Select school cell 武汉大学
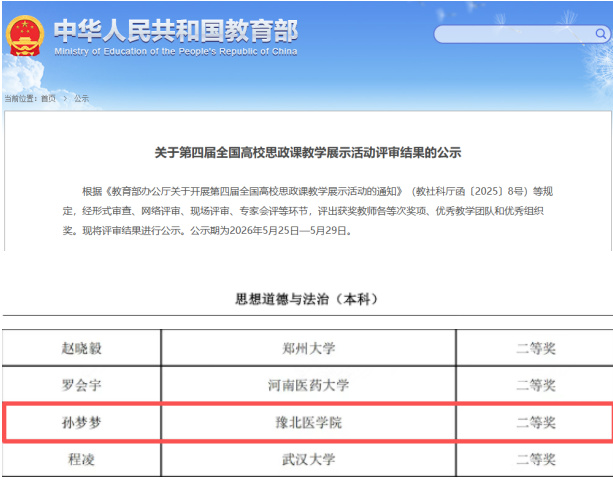The width and height of the screenshot is (613, 479). [x=308, y=459]
